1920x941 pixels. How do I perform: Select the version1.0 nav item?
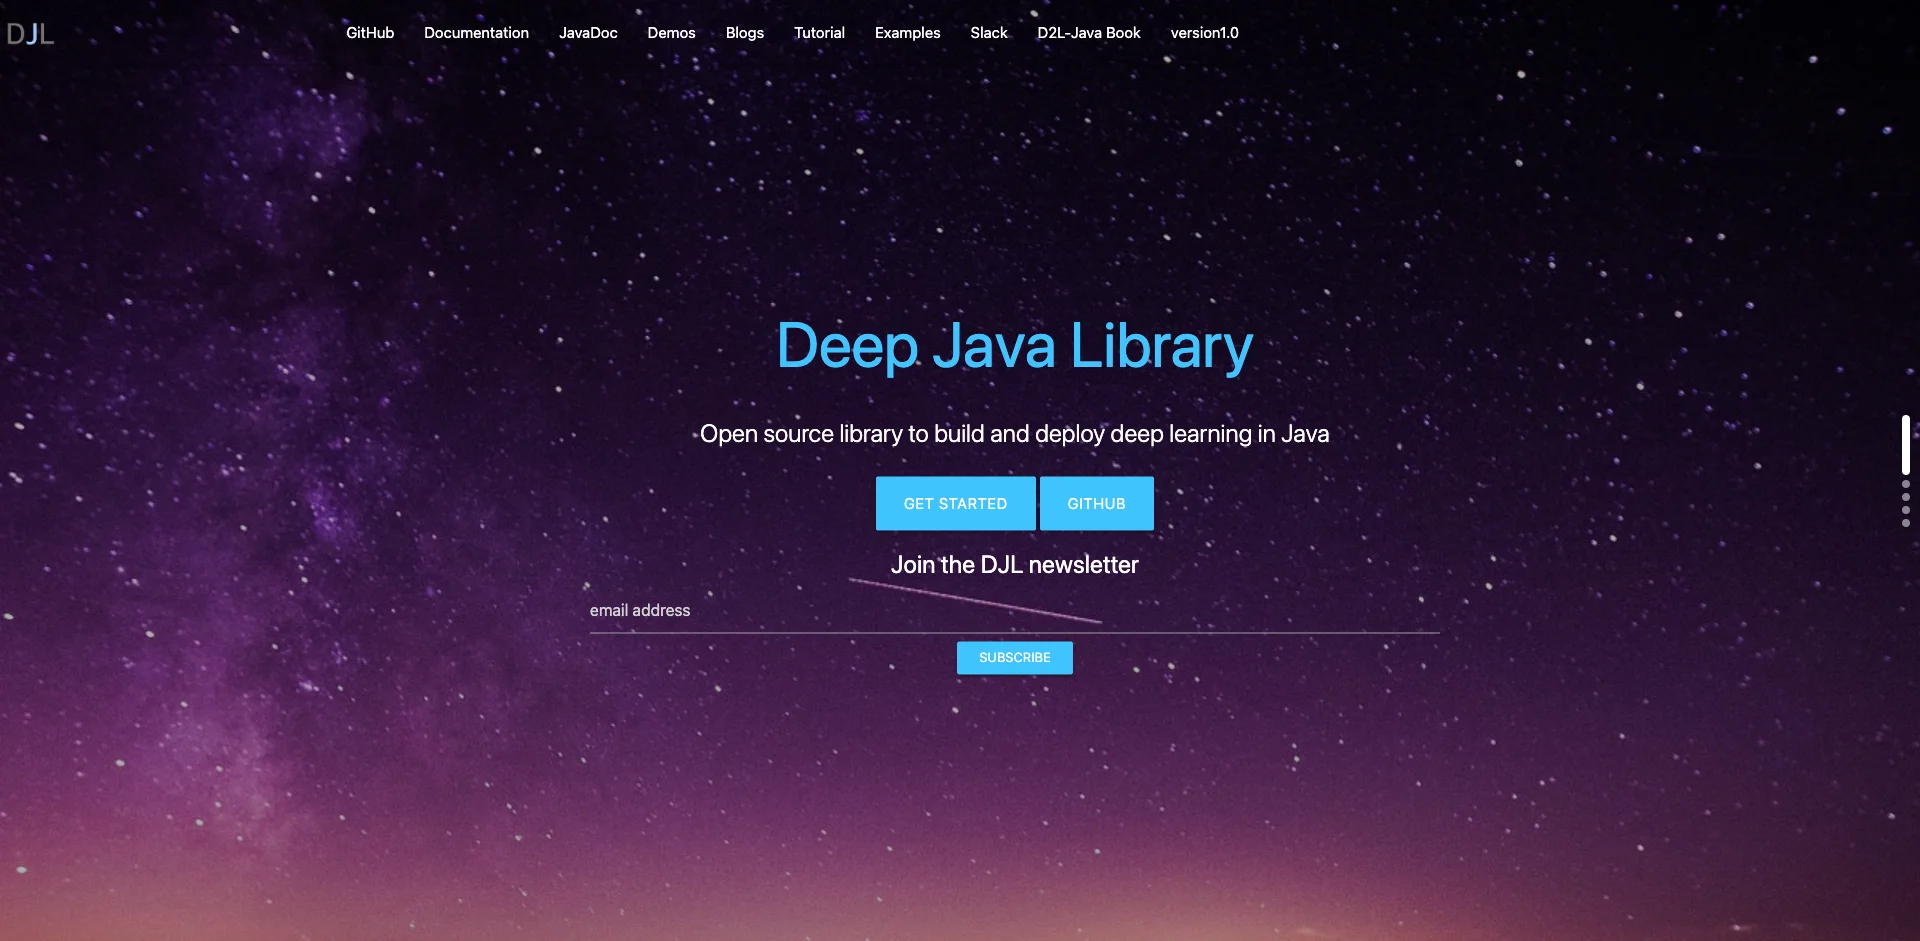(x=1204, y=33)
